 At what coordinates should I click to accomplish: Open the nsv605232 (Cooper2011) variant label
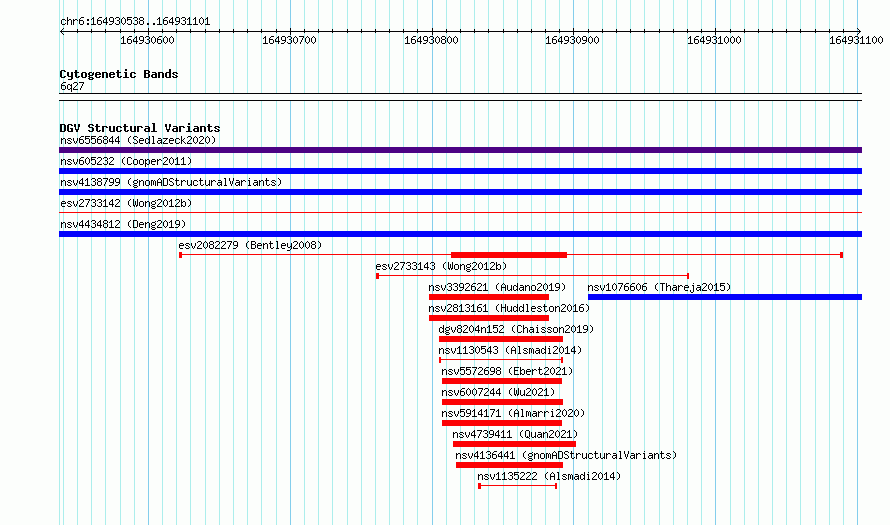click(x=126, y=161)
